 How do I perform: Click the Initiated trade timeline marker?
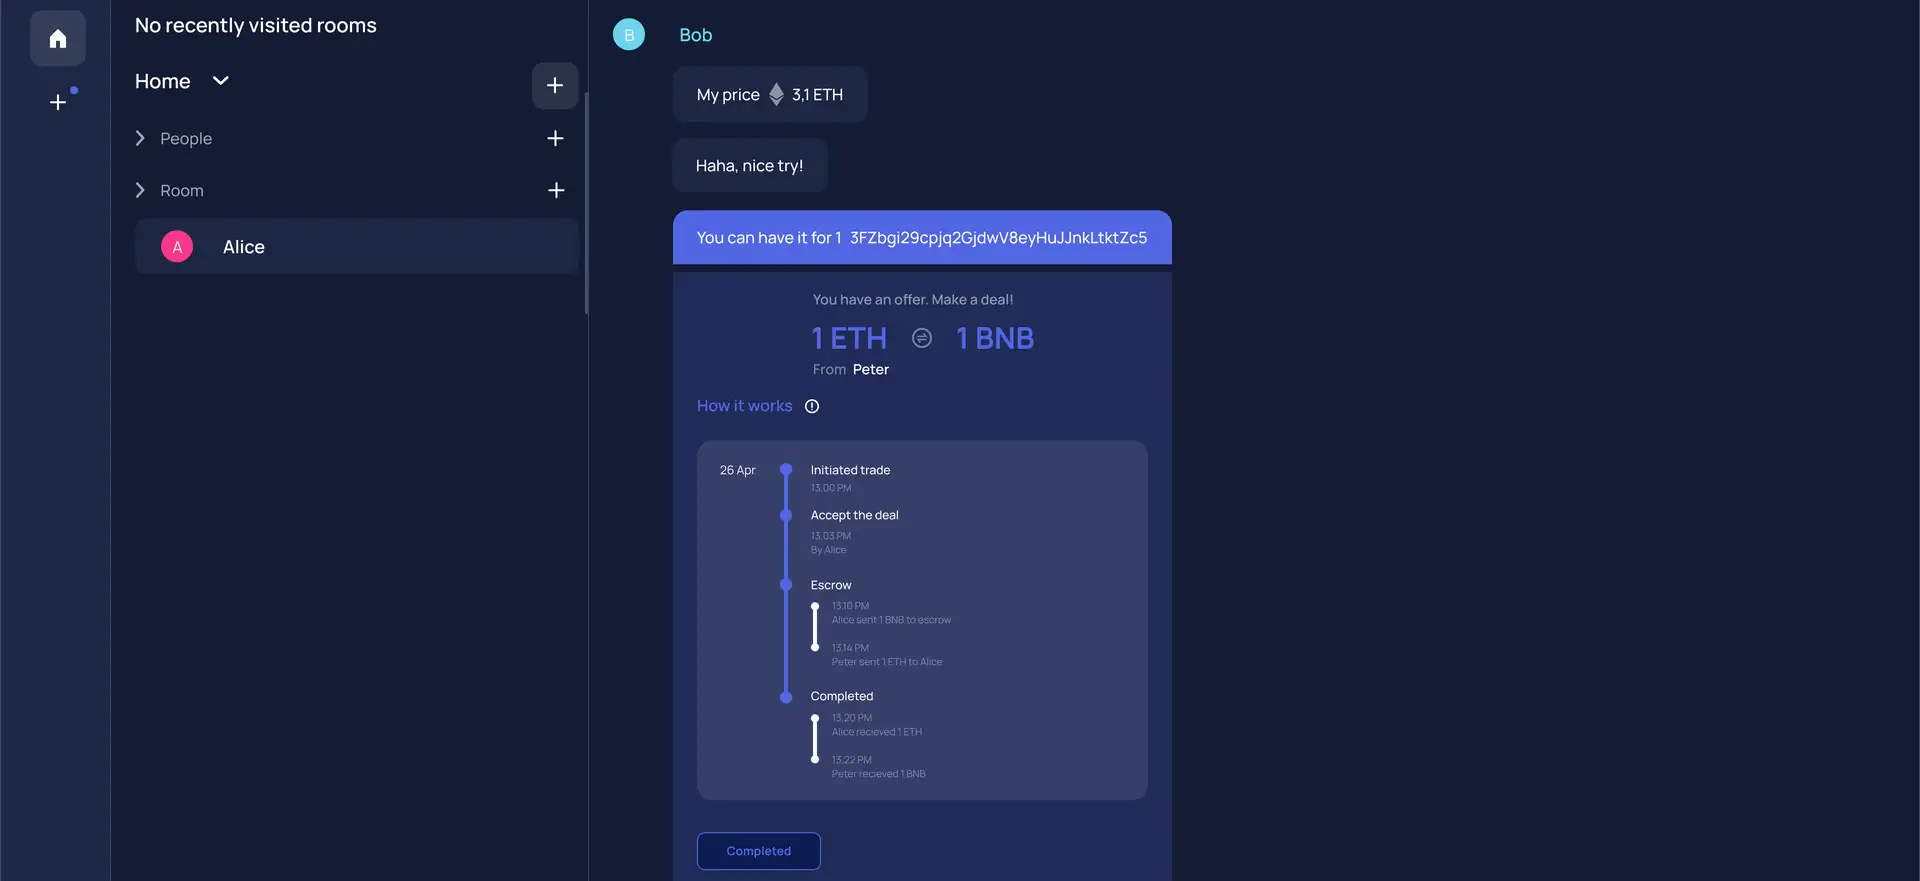click(x=786, y=470)
